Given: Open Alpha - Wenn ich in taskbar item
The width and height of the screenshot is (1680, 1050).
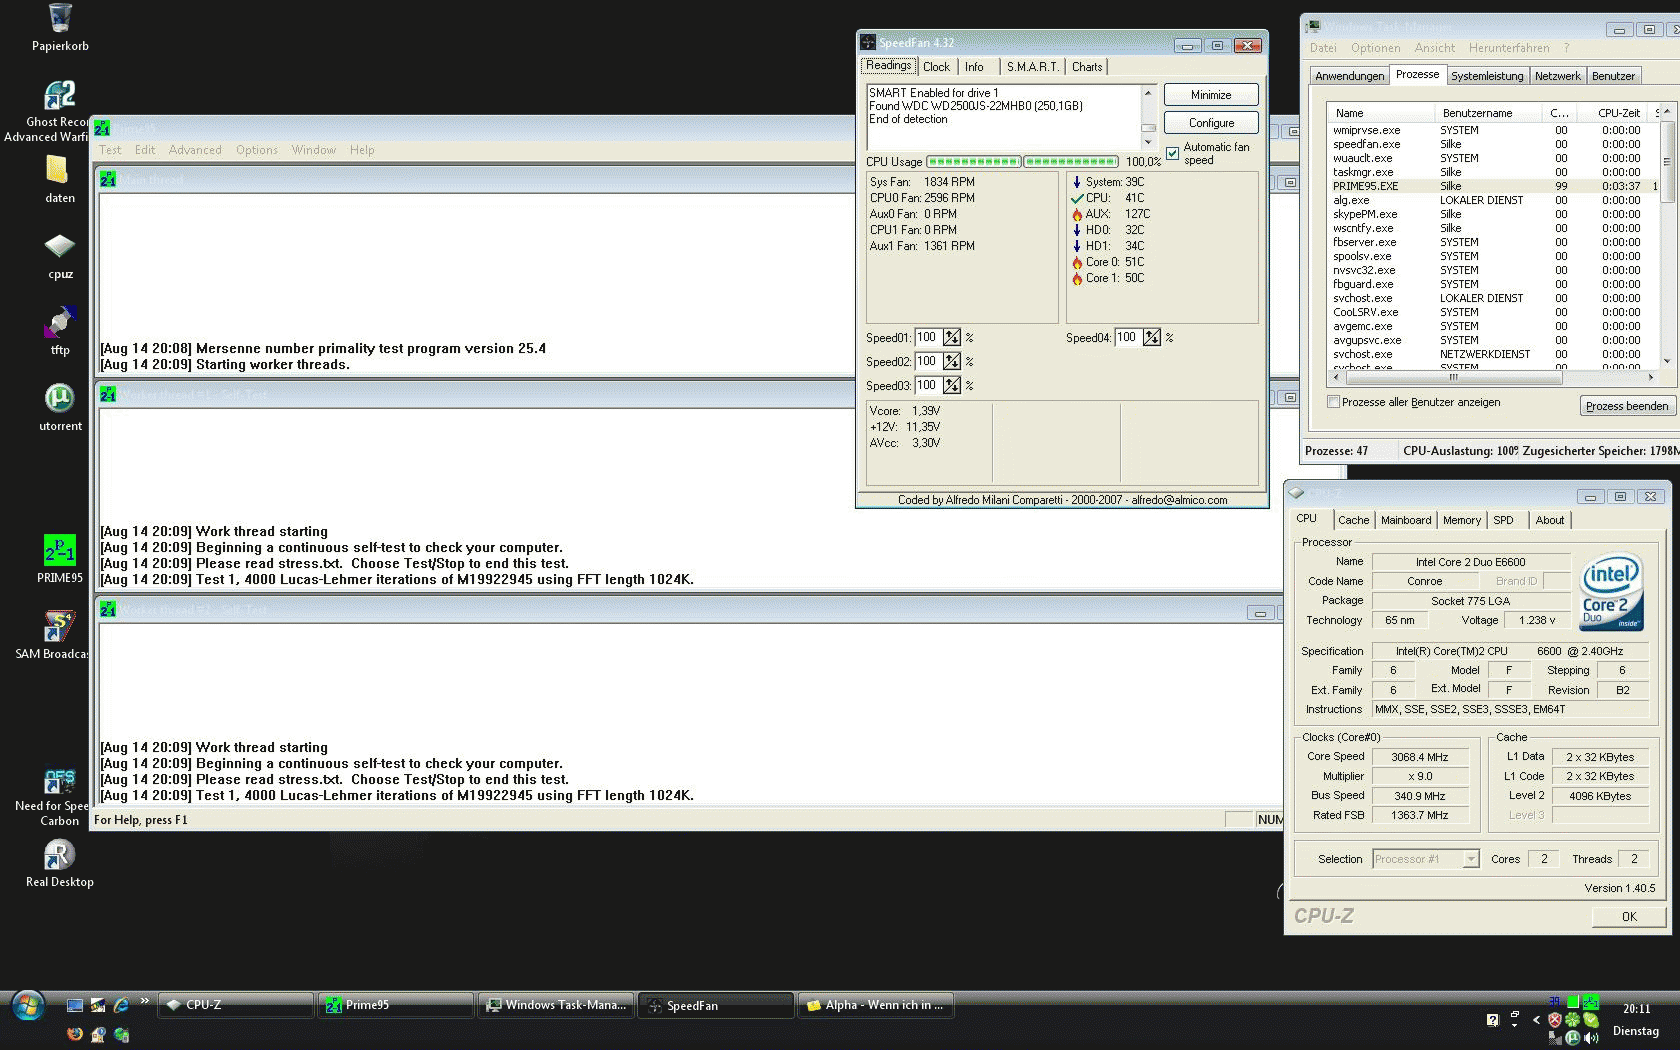Looking at the screenshot, I should (875, 1005).
